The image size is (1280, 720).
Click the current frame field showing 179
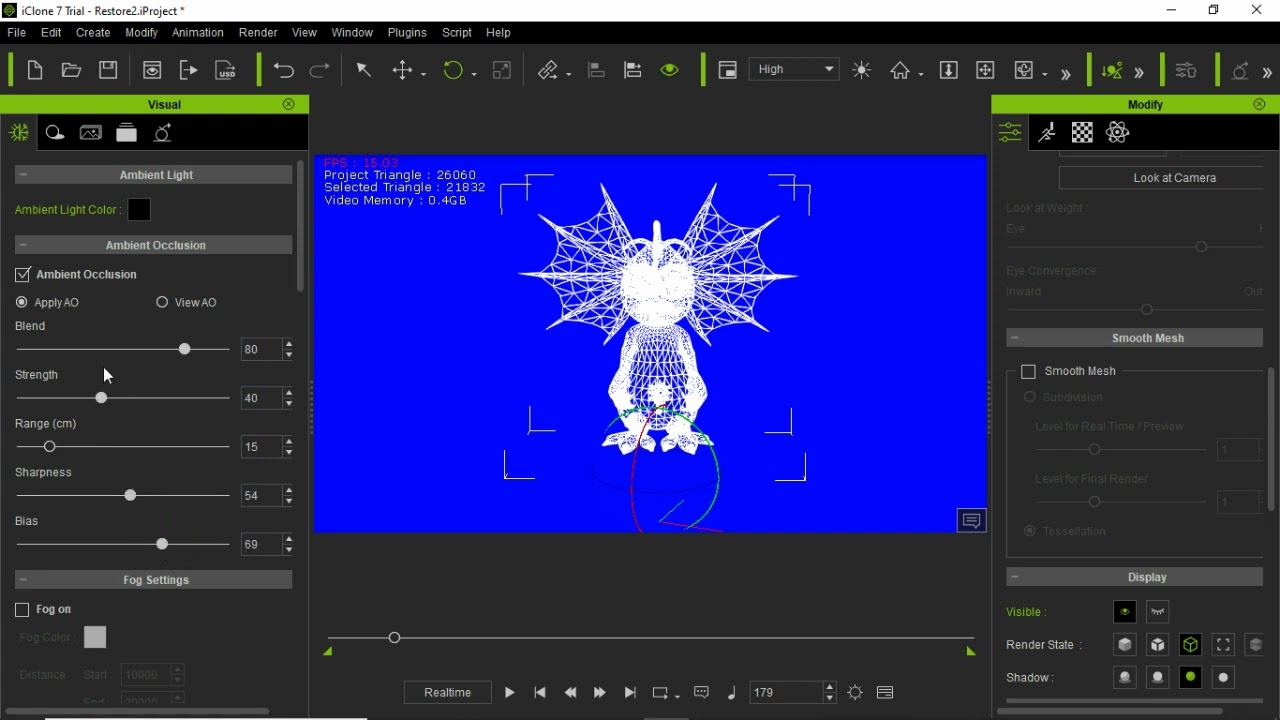[786, 692]
